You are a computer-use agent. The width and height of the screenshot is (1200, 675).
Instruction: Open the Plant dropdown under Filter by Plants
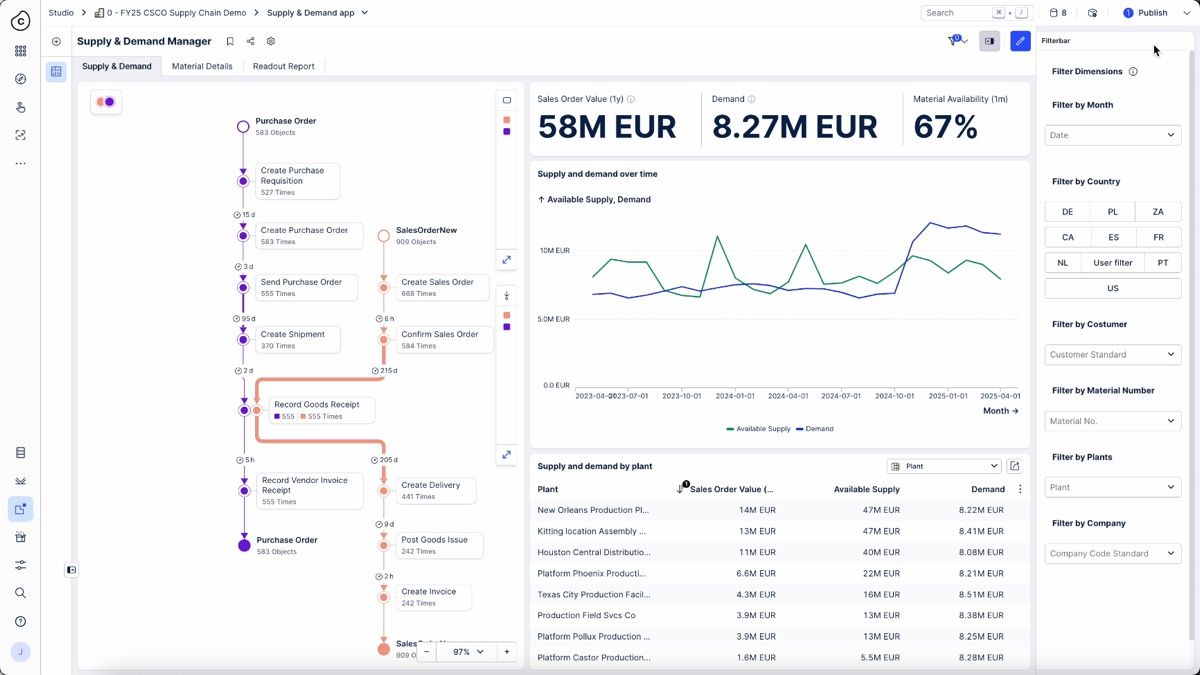[x=1113, y=487]
